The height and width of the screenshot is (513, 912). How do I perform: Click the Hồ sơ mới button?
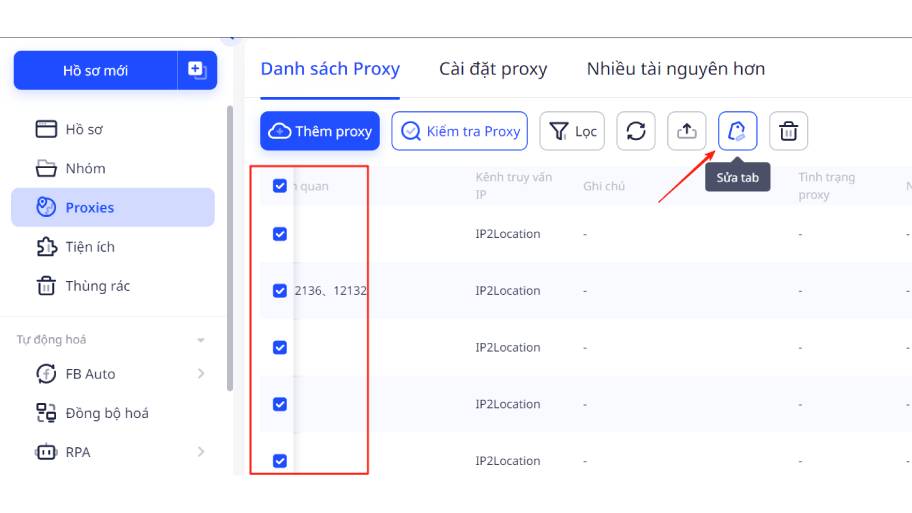click(x=95, y=70)
